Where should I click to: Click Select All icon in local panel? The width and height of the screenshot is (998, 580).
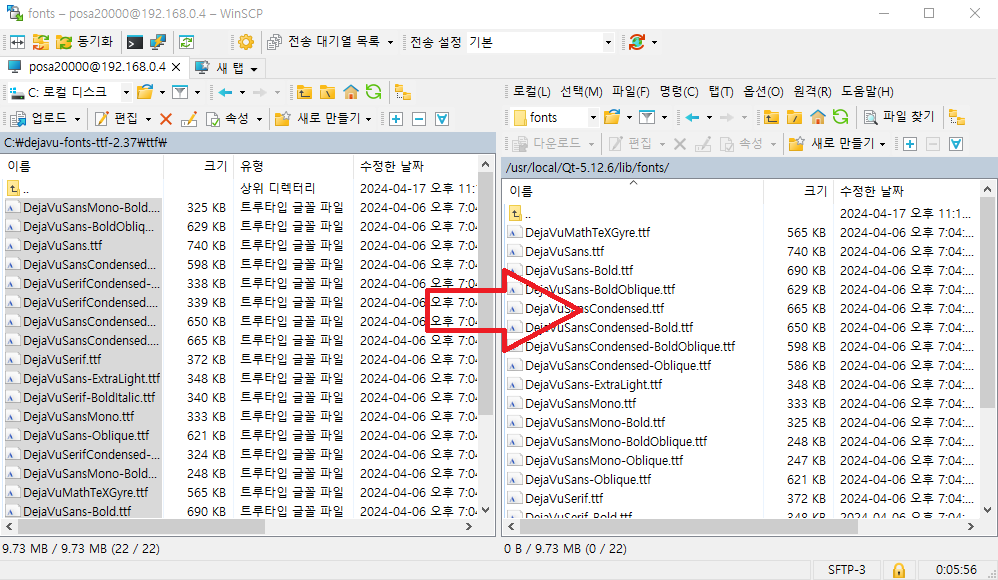442,118
